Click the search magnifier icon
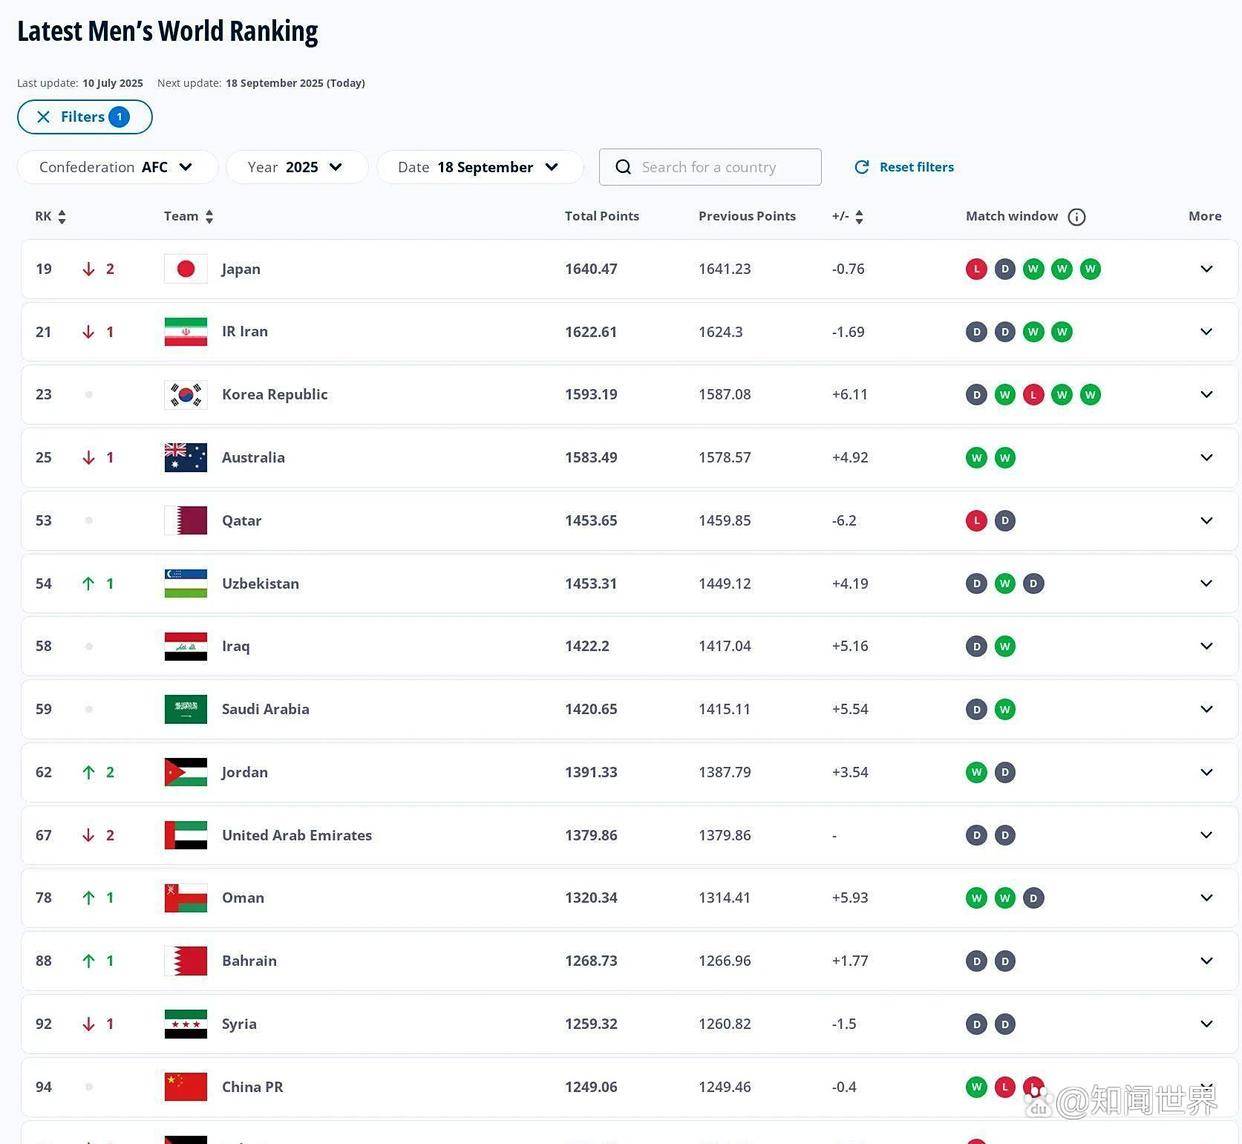The height and width of the screenshot is (1144, 1242). click(x=623, y=167)
